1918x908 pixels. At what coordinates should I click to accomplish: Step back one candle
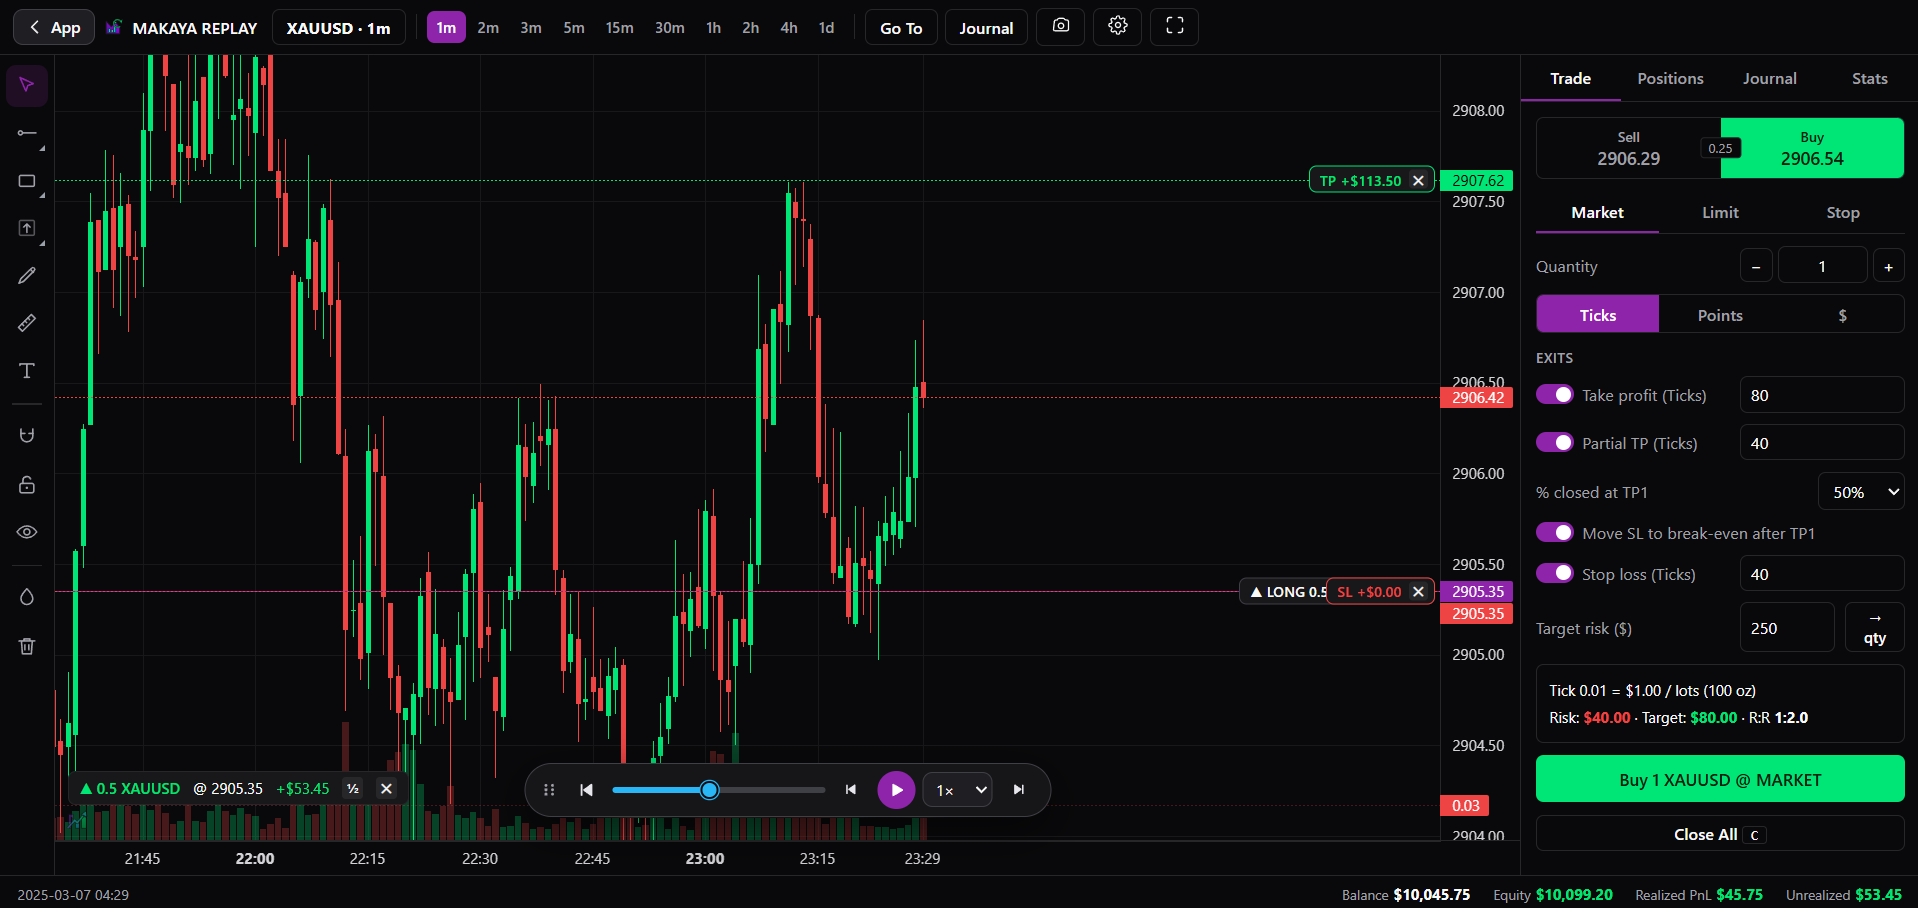click(851, 790)
